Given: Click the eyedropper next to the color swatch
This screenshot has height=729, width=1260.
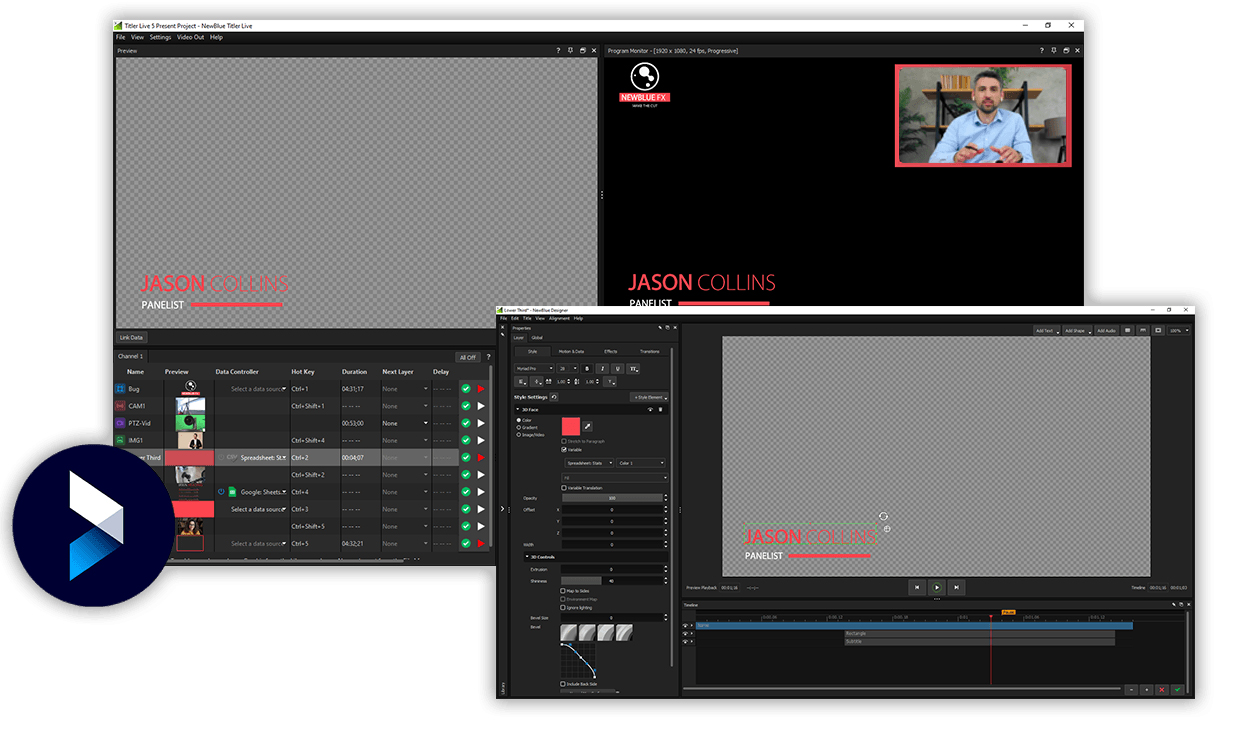Looking at the screenshot, I should [x=588, y=426].
